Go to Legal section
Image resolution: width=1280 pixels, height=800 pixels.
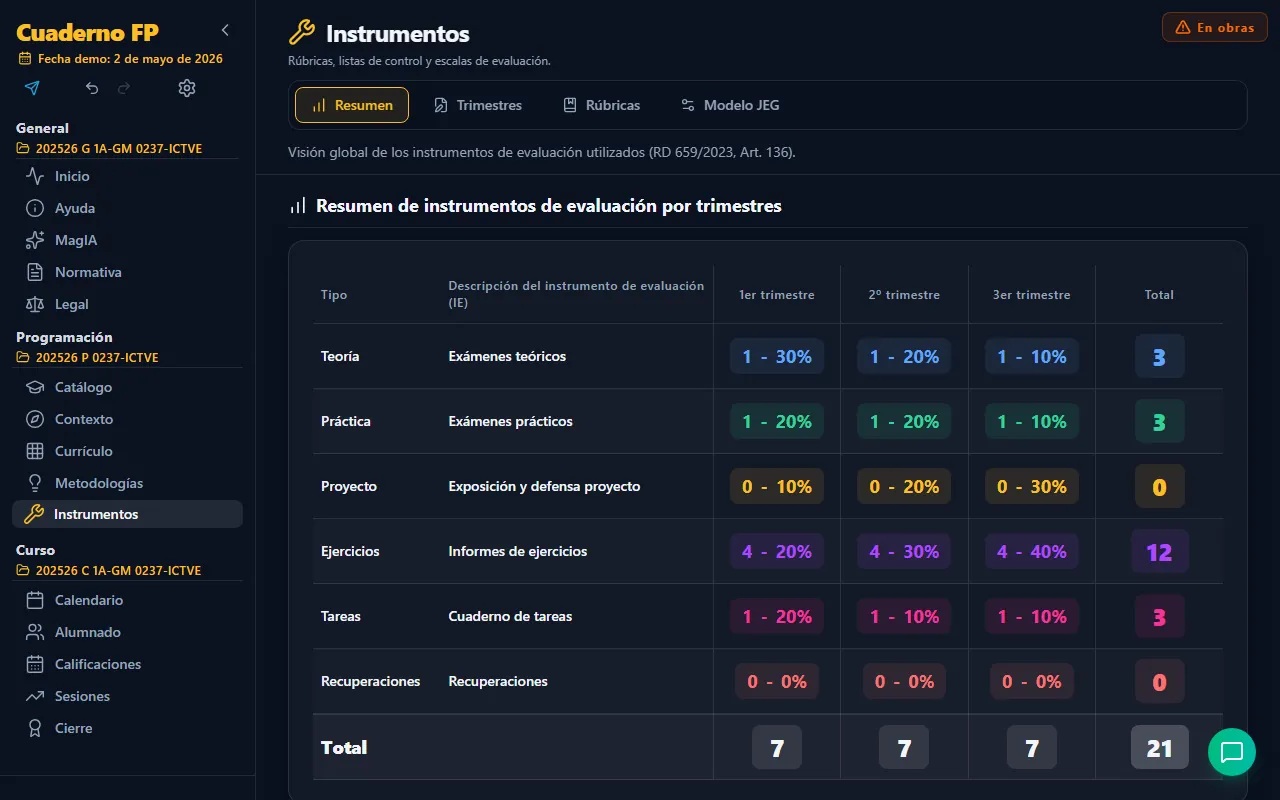pyautogui.click(x=127, y=304)
